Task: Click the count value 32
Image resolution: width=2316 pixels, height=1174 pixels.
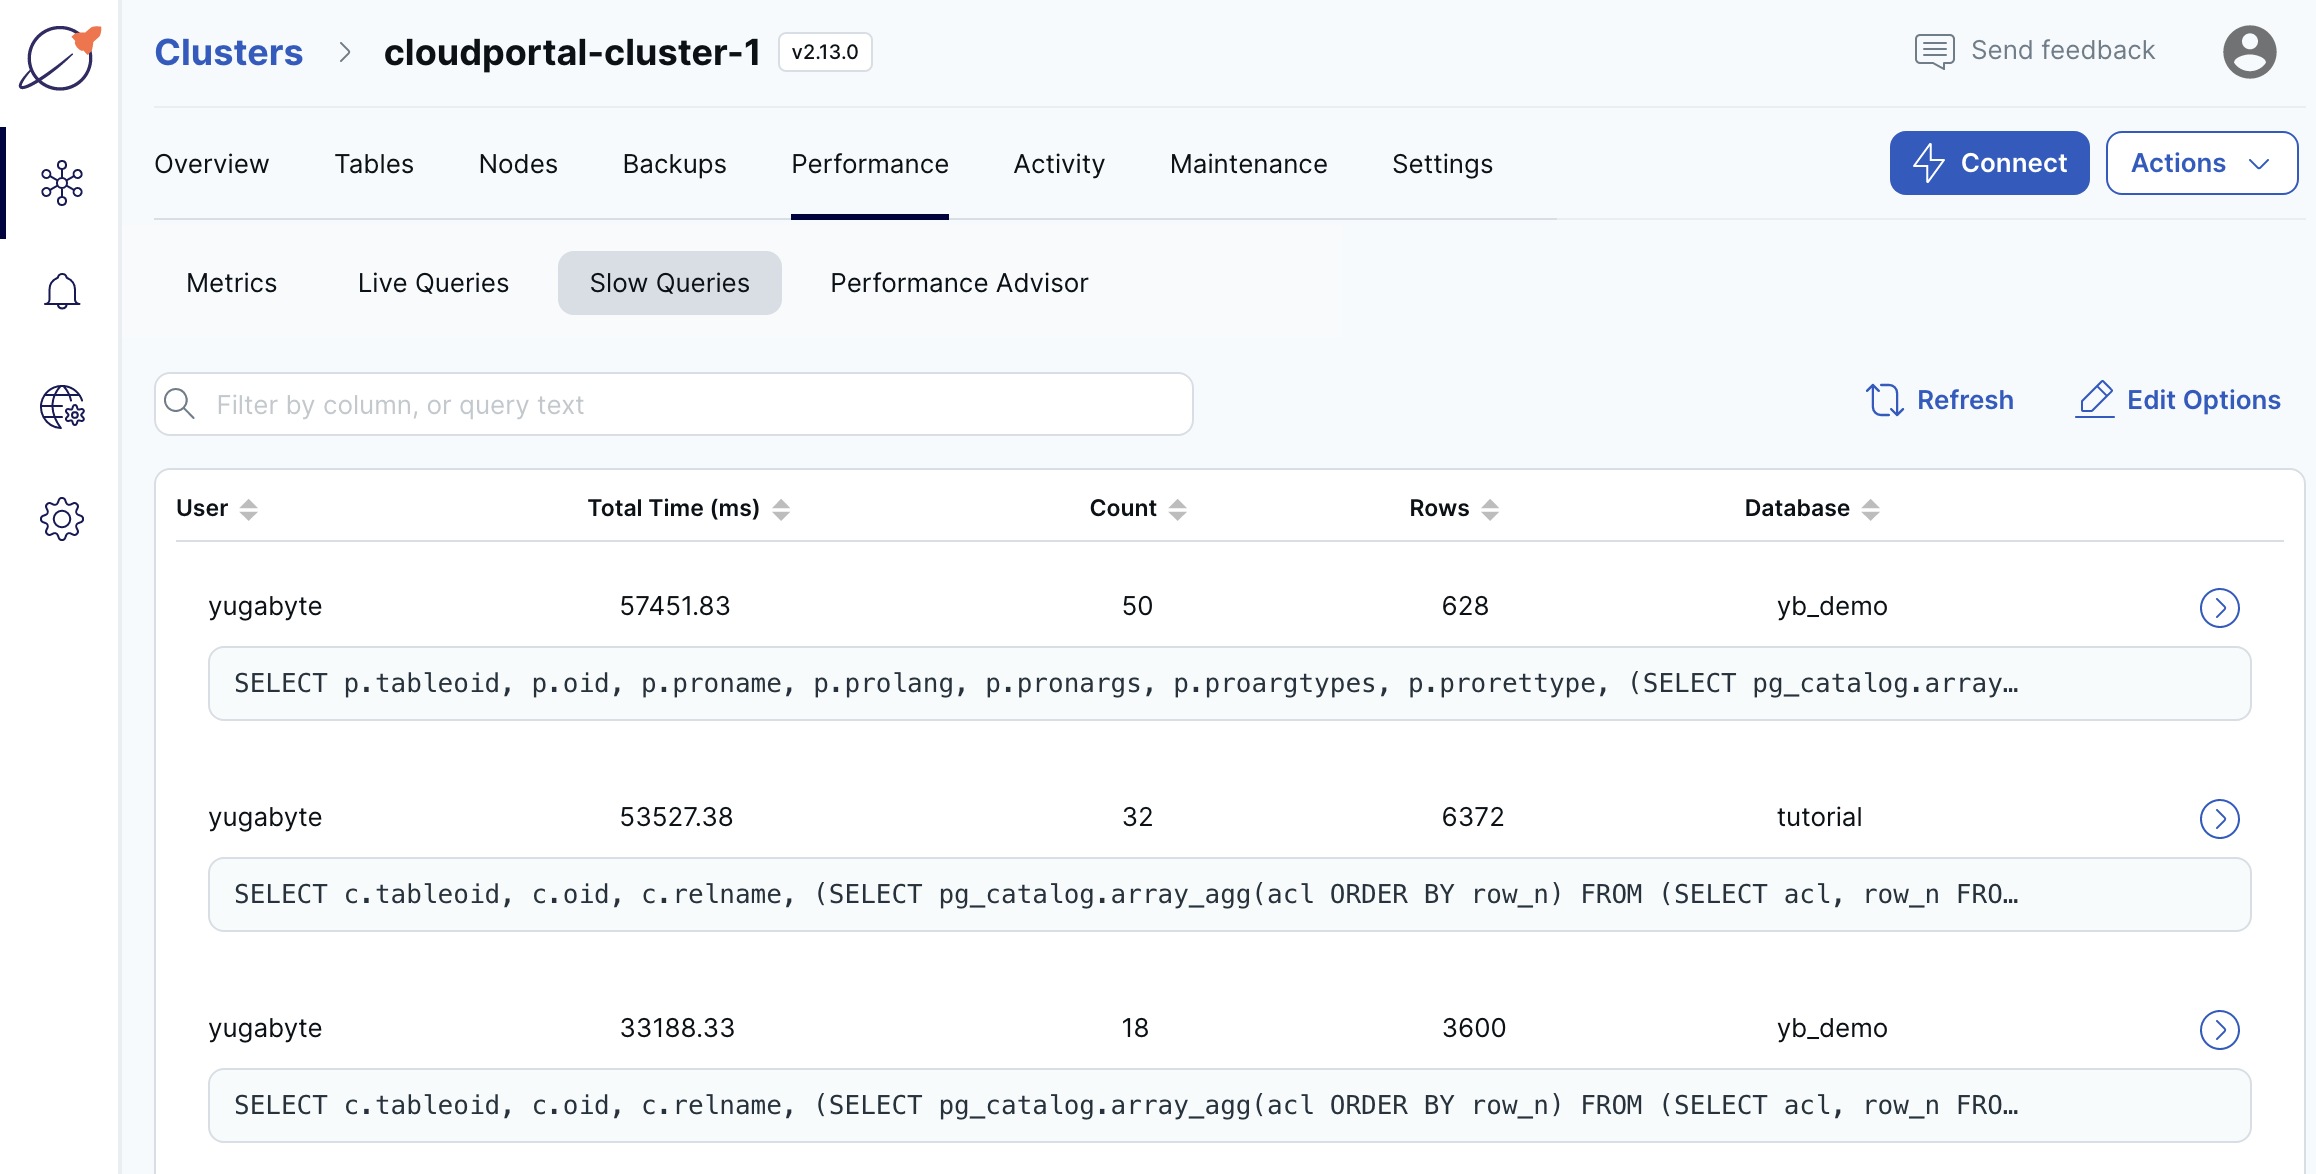Action: click(x=1137, y=817)
